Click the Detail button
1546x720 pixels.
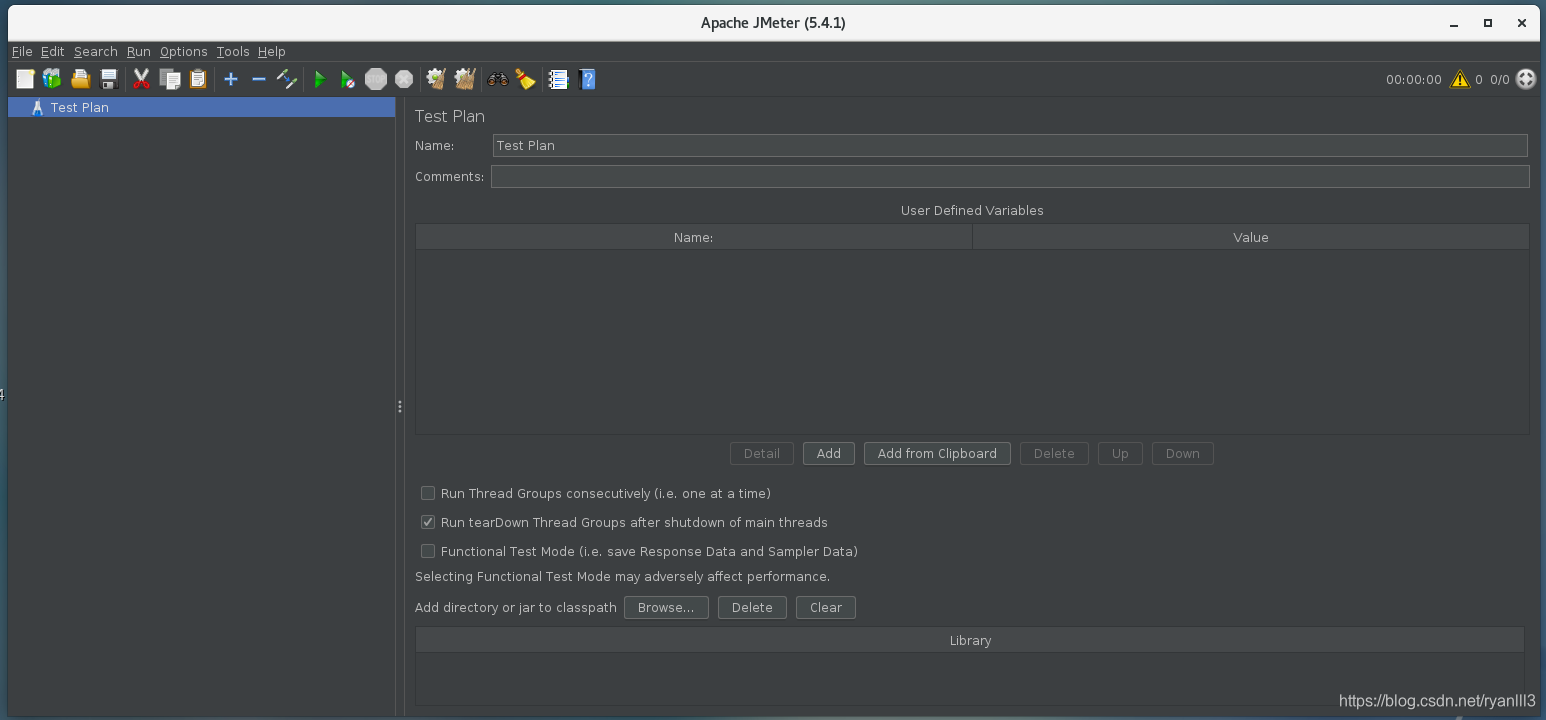(762, 453)
